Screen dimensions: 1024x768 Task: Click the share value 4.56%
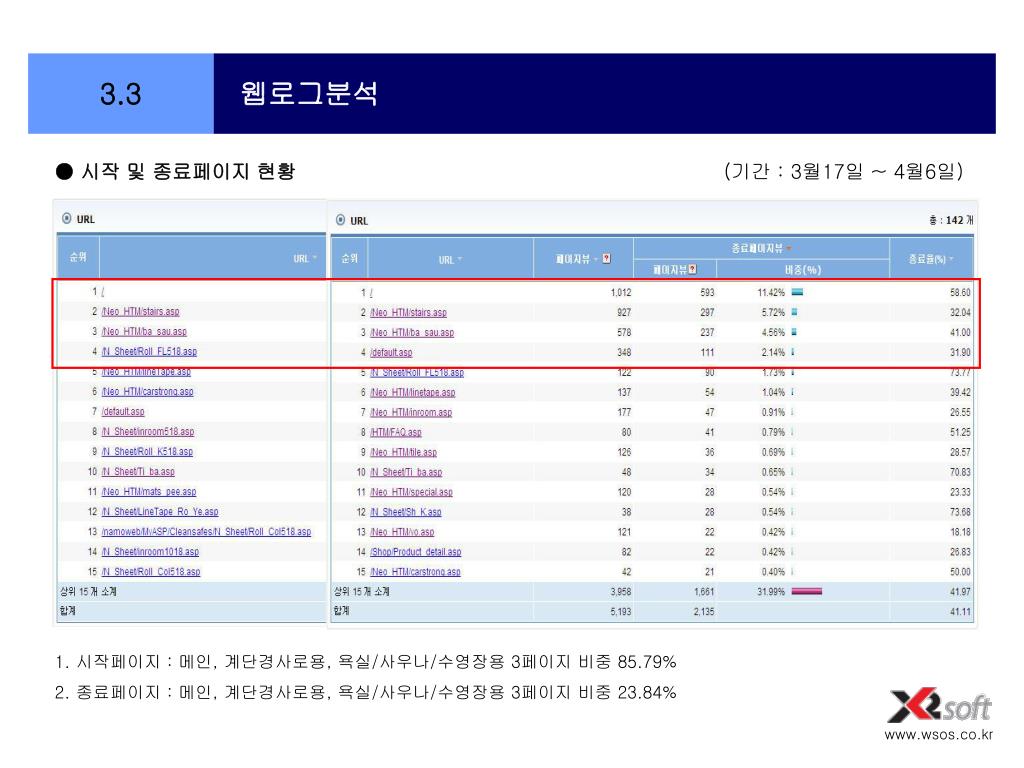tap(773, 332)
